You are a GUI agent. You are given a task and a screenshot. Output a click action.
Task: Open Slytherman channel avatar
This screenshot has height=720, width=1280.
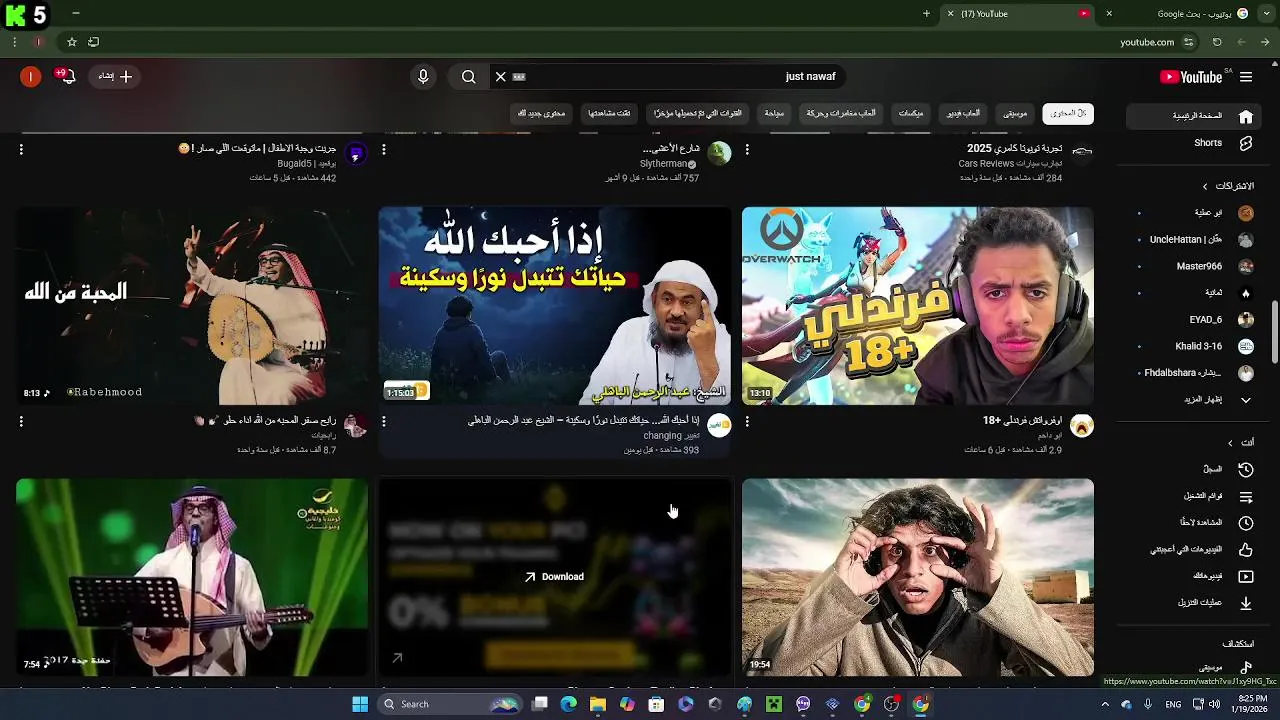coord(719,154)
